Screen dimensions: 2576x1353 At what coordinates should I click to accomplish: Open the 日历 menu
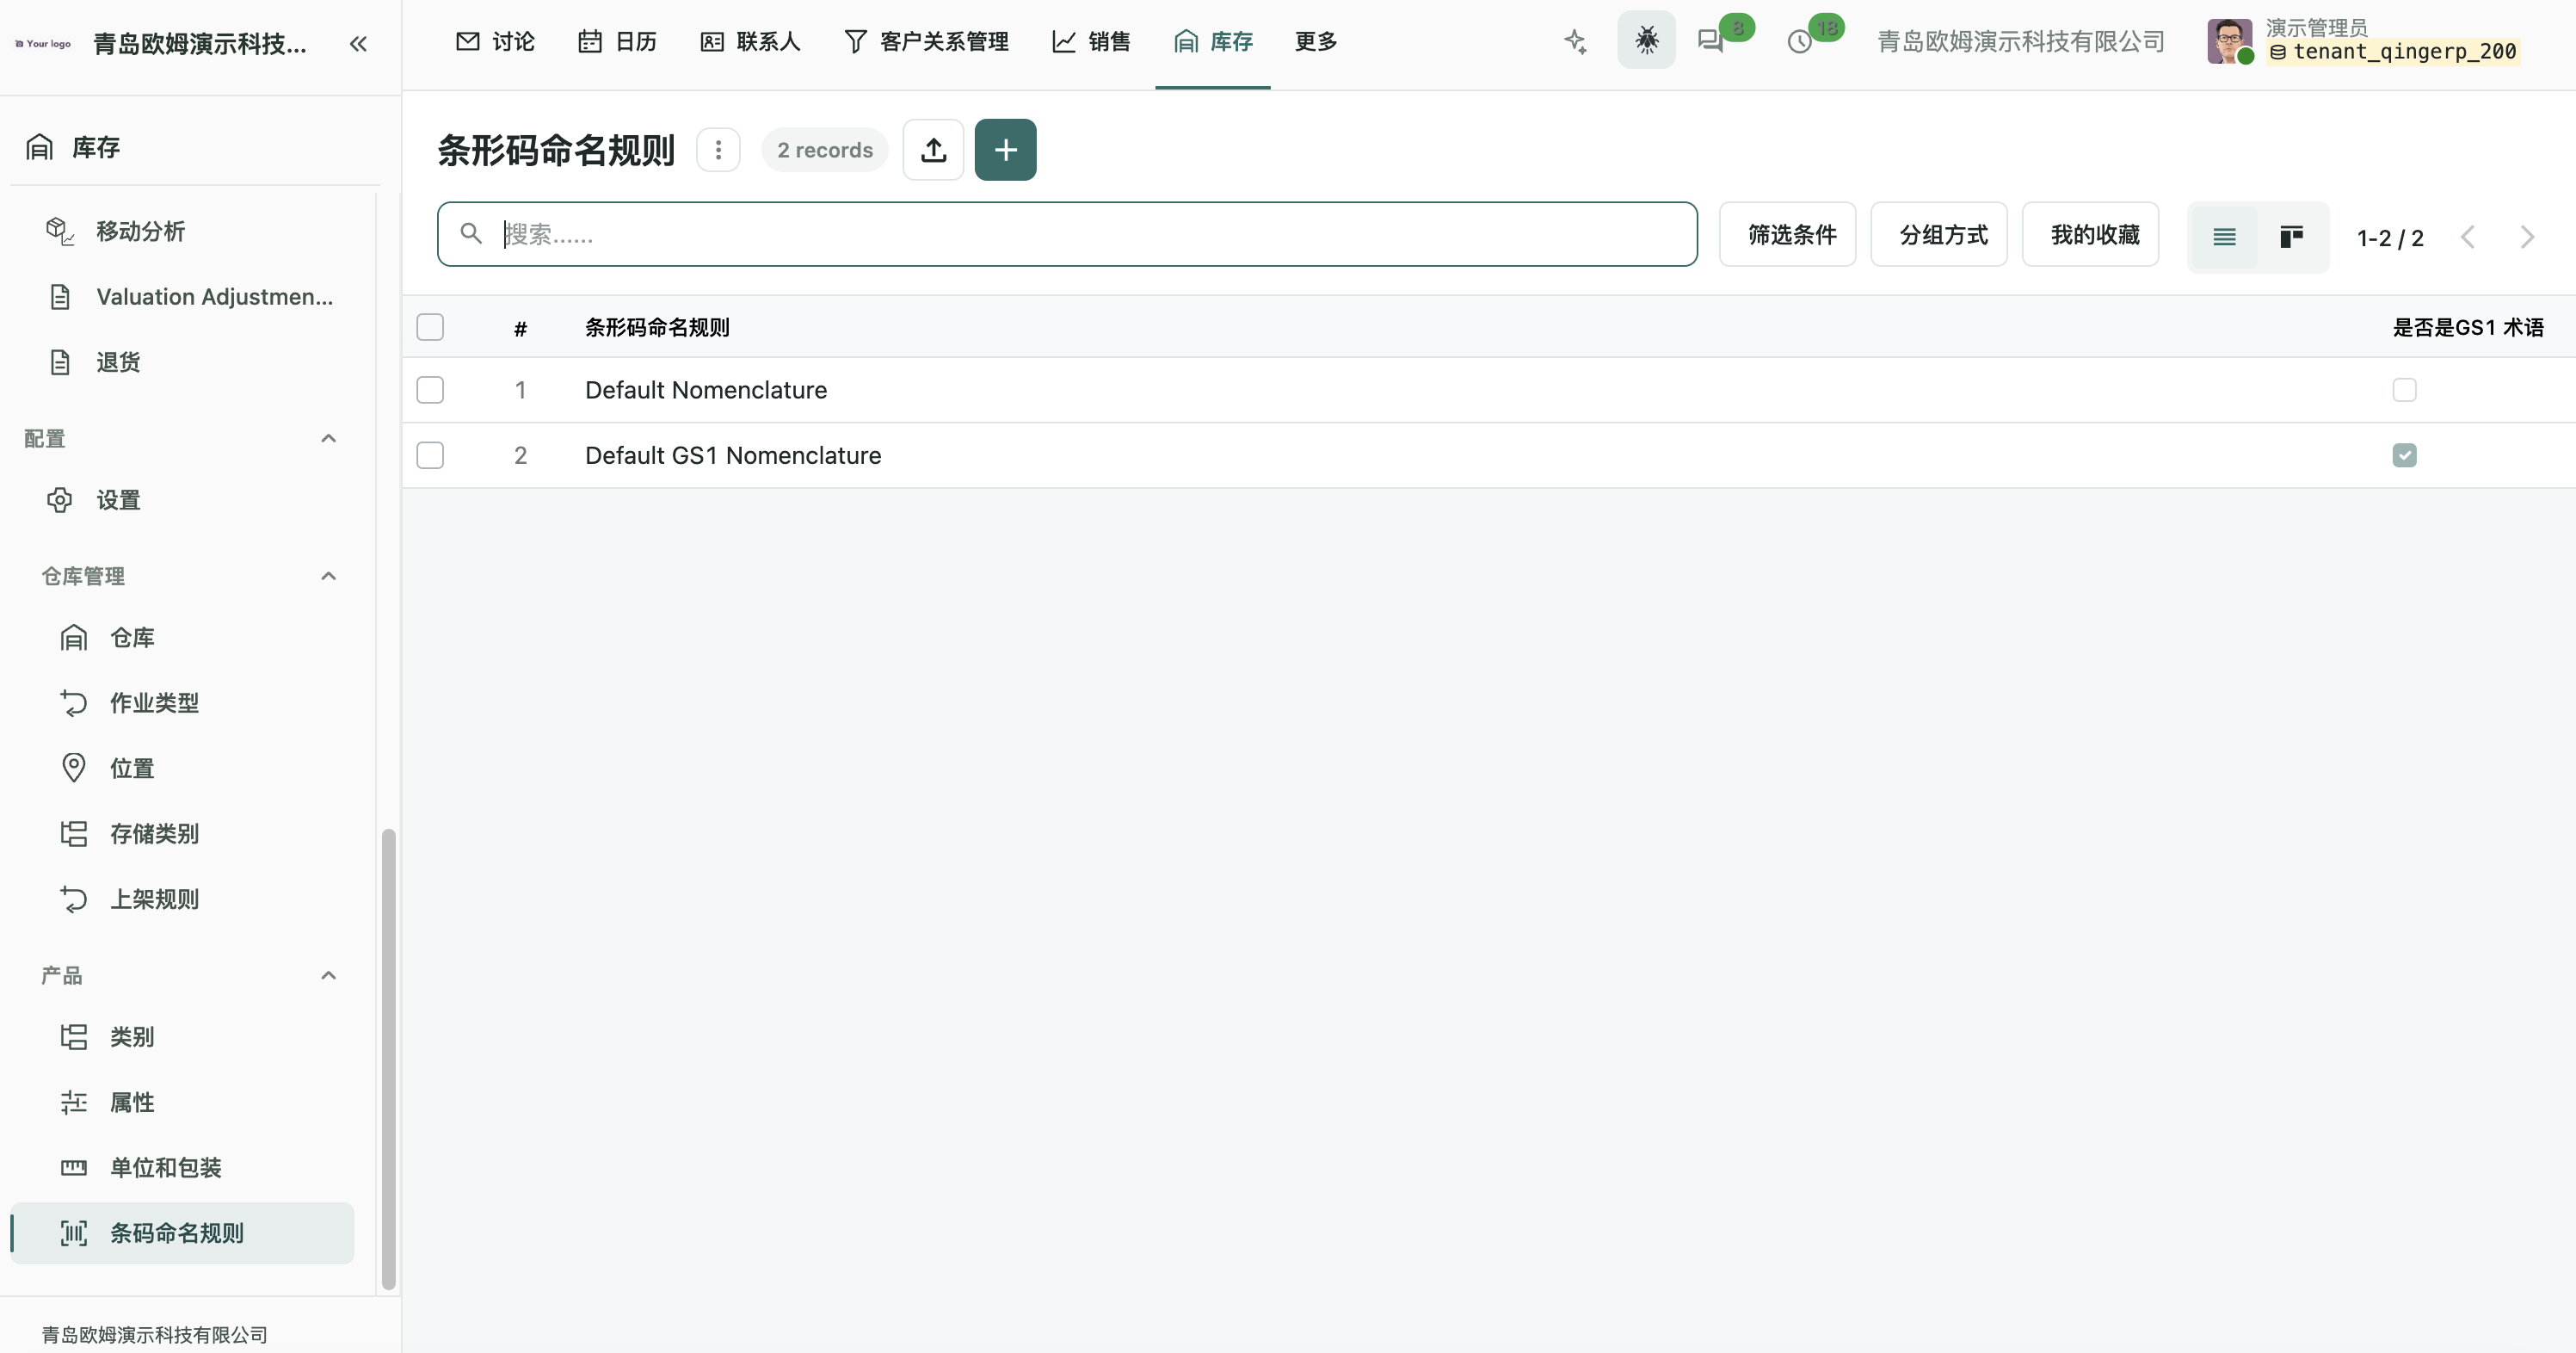pyautogui.click(x=617, y=41)
